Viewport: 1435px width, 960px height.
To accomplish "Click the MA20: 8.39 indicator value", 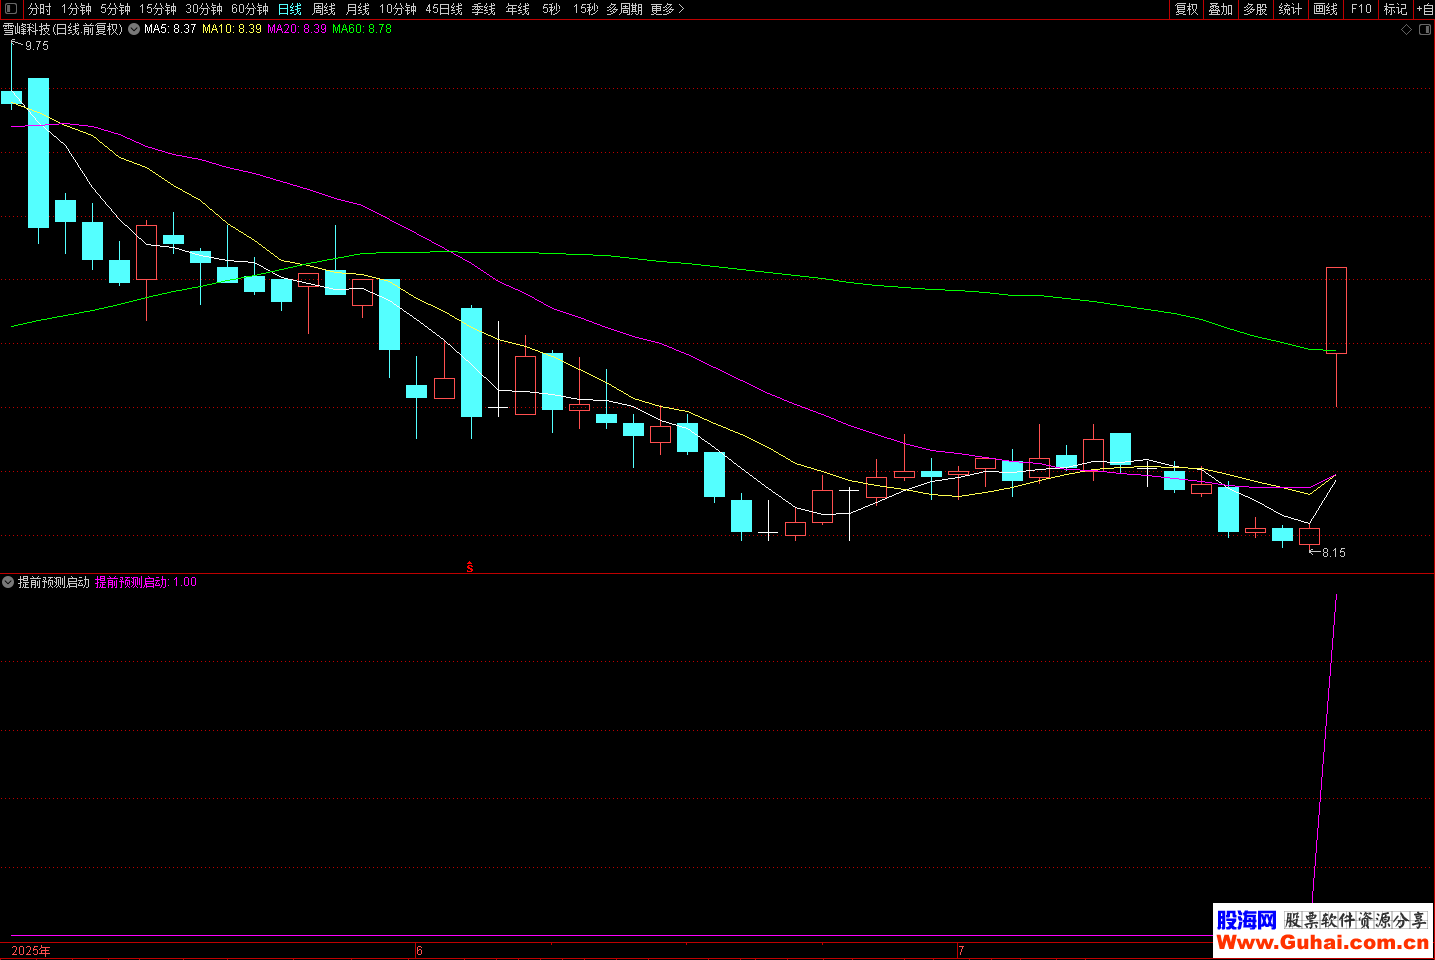I will [x=297, y=29].
